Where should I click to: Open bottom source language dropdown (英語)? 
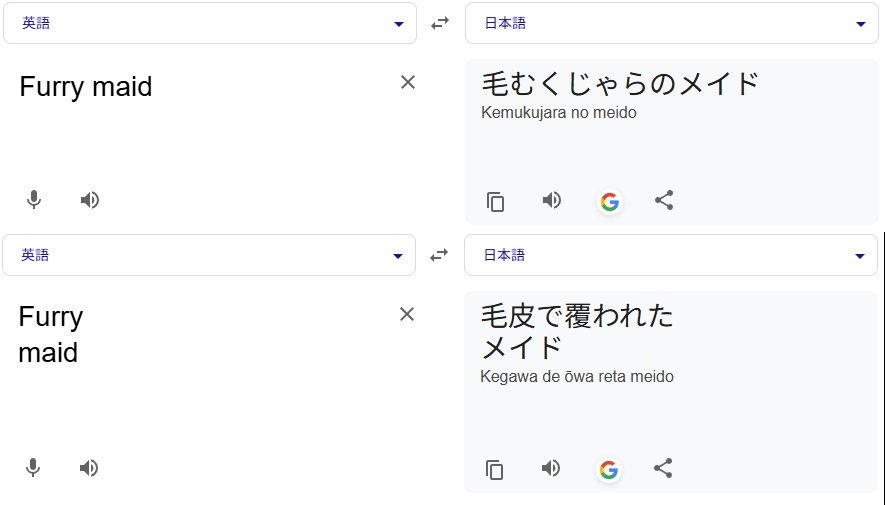[x=210, y=255]
